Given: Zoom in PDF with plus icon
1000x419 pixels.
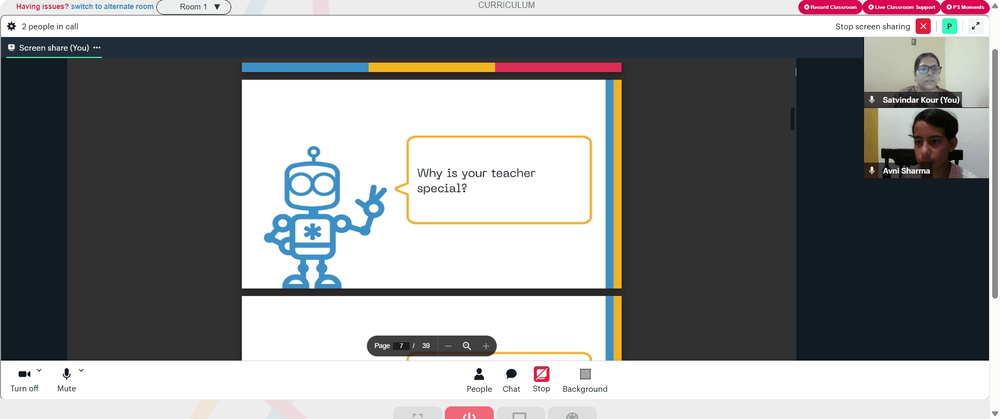Looking at the screenshot, I should pos(486,346).
